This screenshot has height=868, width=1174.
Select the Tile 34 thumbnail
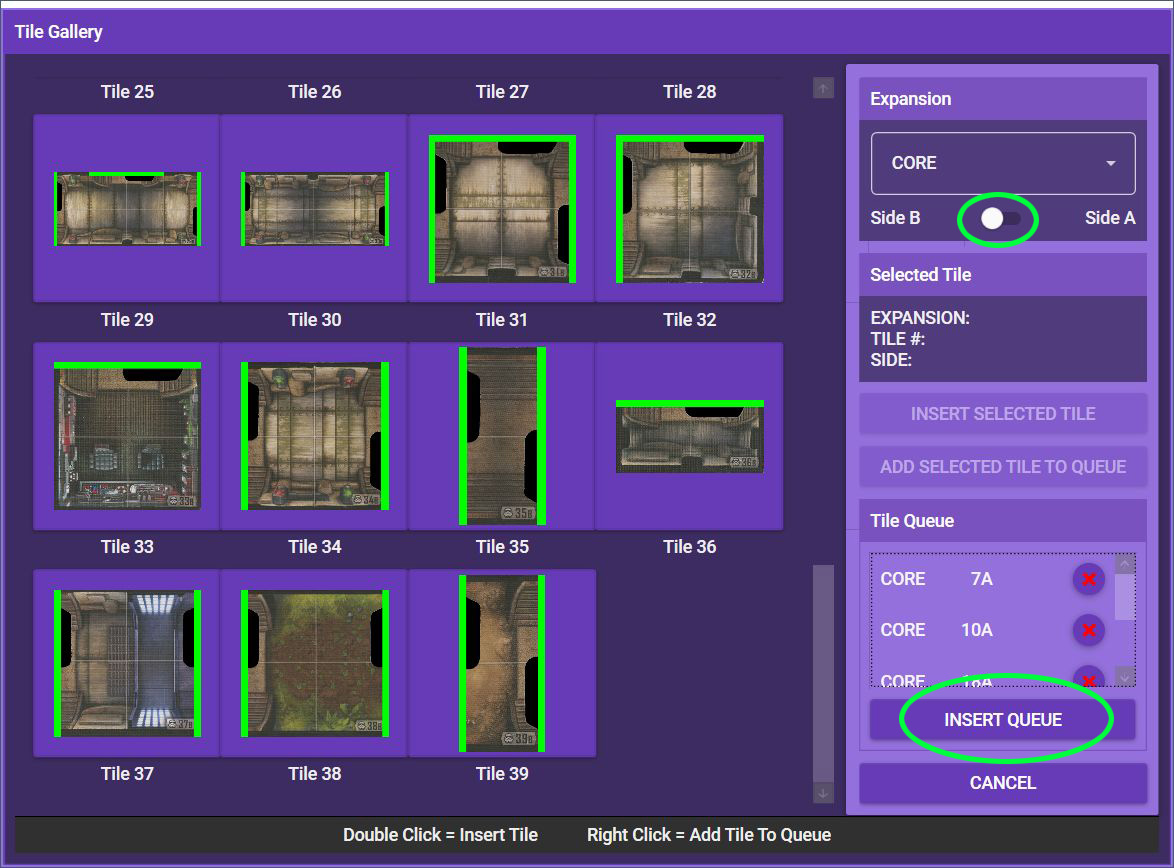[x=314, y=437]
